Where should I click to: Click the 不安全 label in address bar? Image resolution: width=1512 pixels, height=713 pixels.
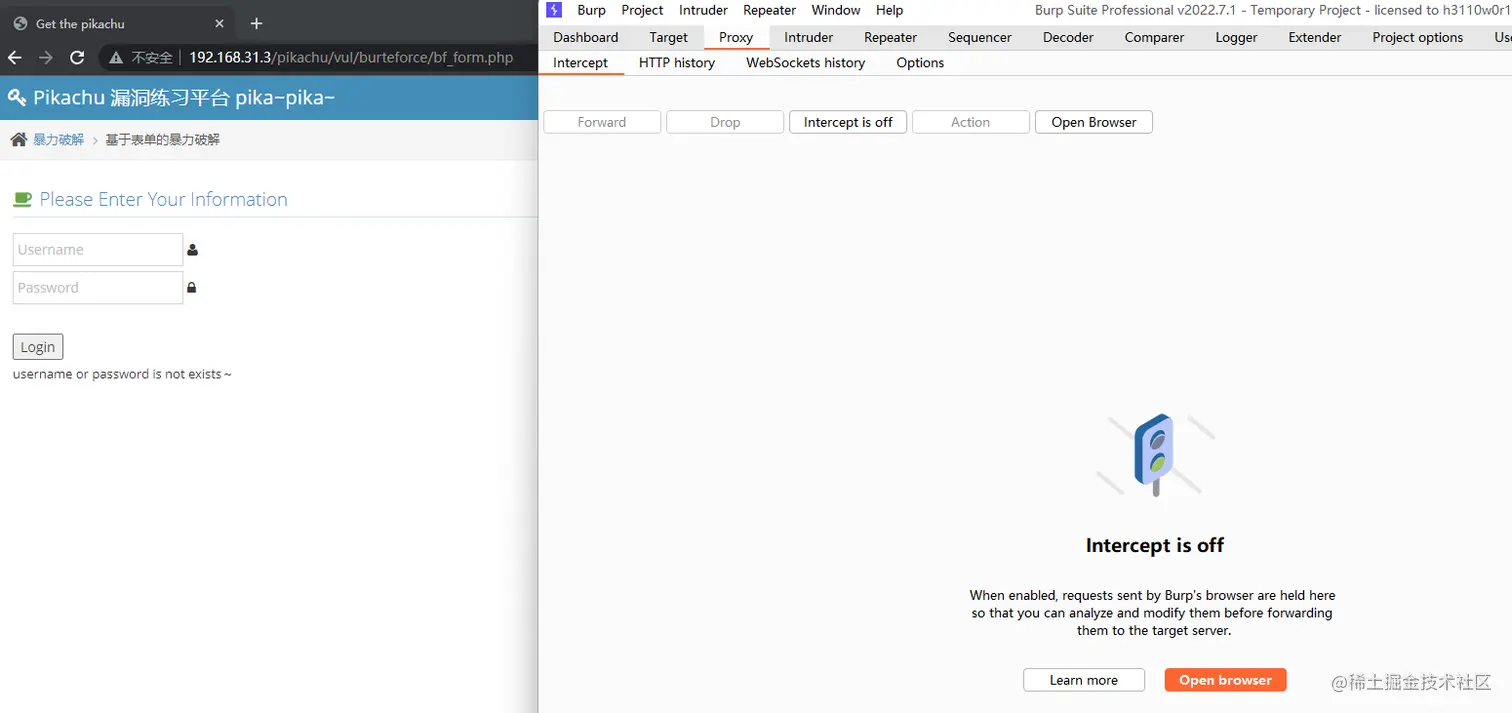pos(152,58)
